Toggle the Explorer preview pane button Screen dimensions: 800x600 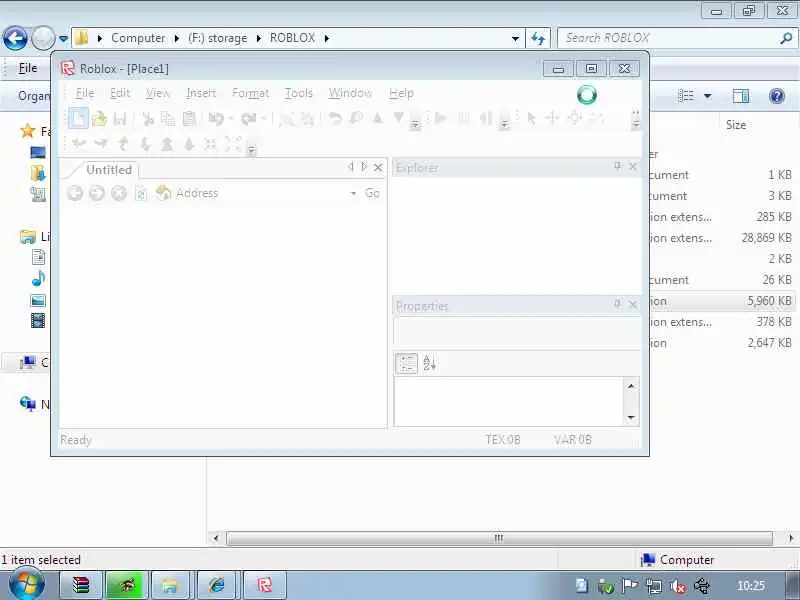[741, 96]
